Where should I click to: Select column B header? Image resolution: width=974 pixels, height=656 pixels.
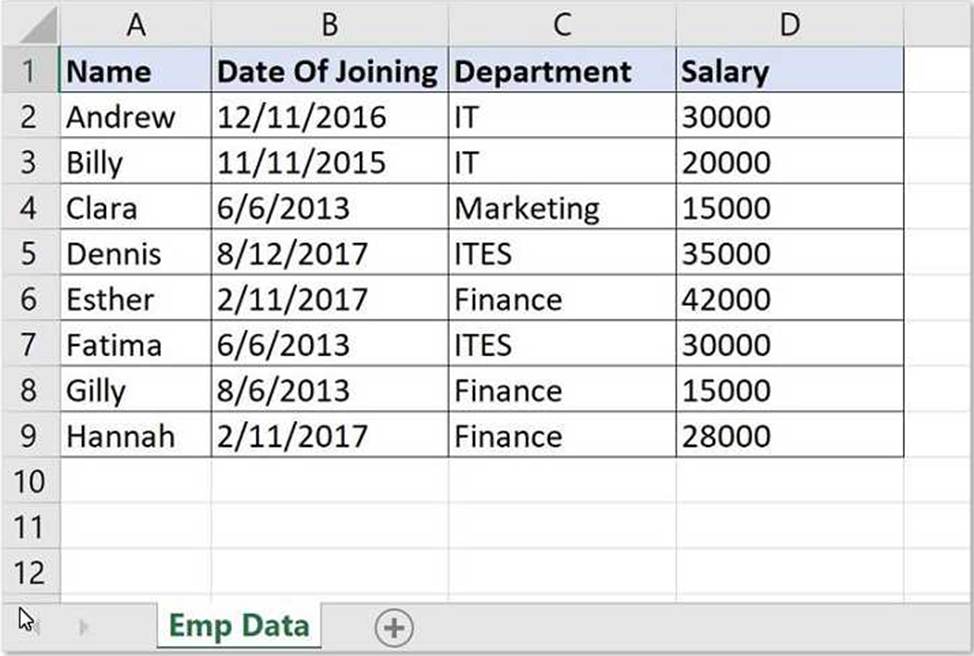point(329,25)
